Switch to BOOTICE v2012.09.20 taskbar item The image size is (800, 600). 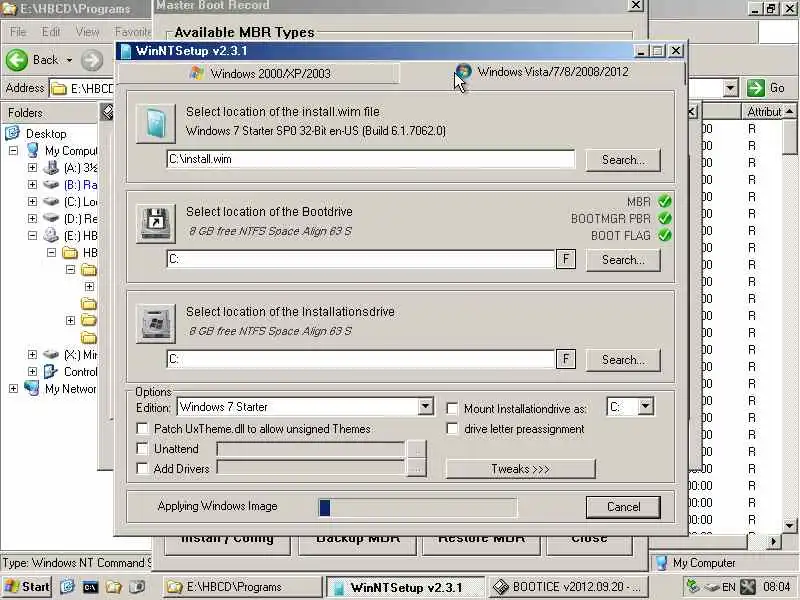568,587
